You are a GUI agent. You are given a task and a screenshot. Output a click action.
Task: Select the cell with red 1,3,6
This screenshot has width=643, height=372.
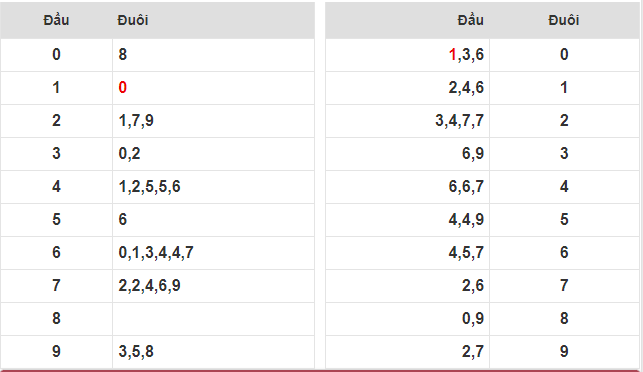tap(408, 55)
